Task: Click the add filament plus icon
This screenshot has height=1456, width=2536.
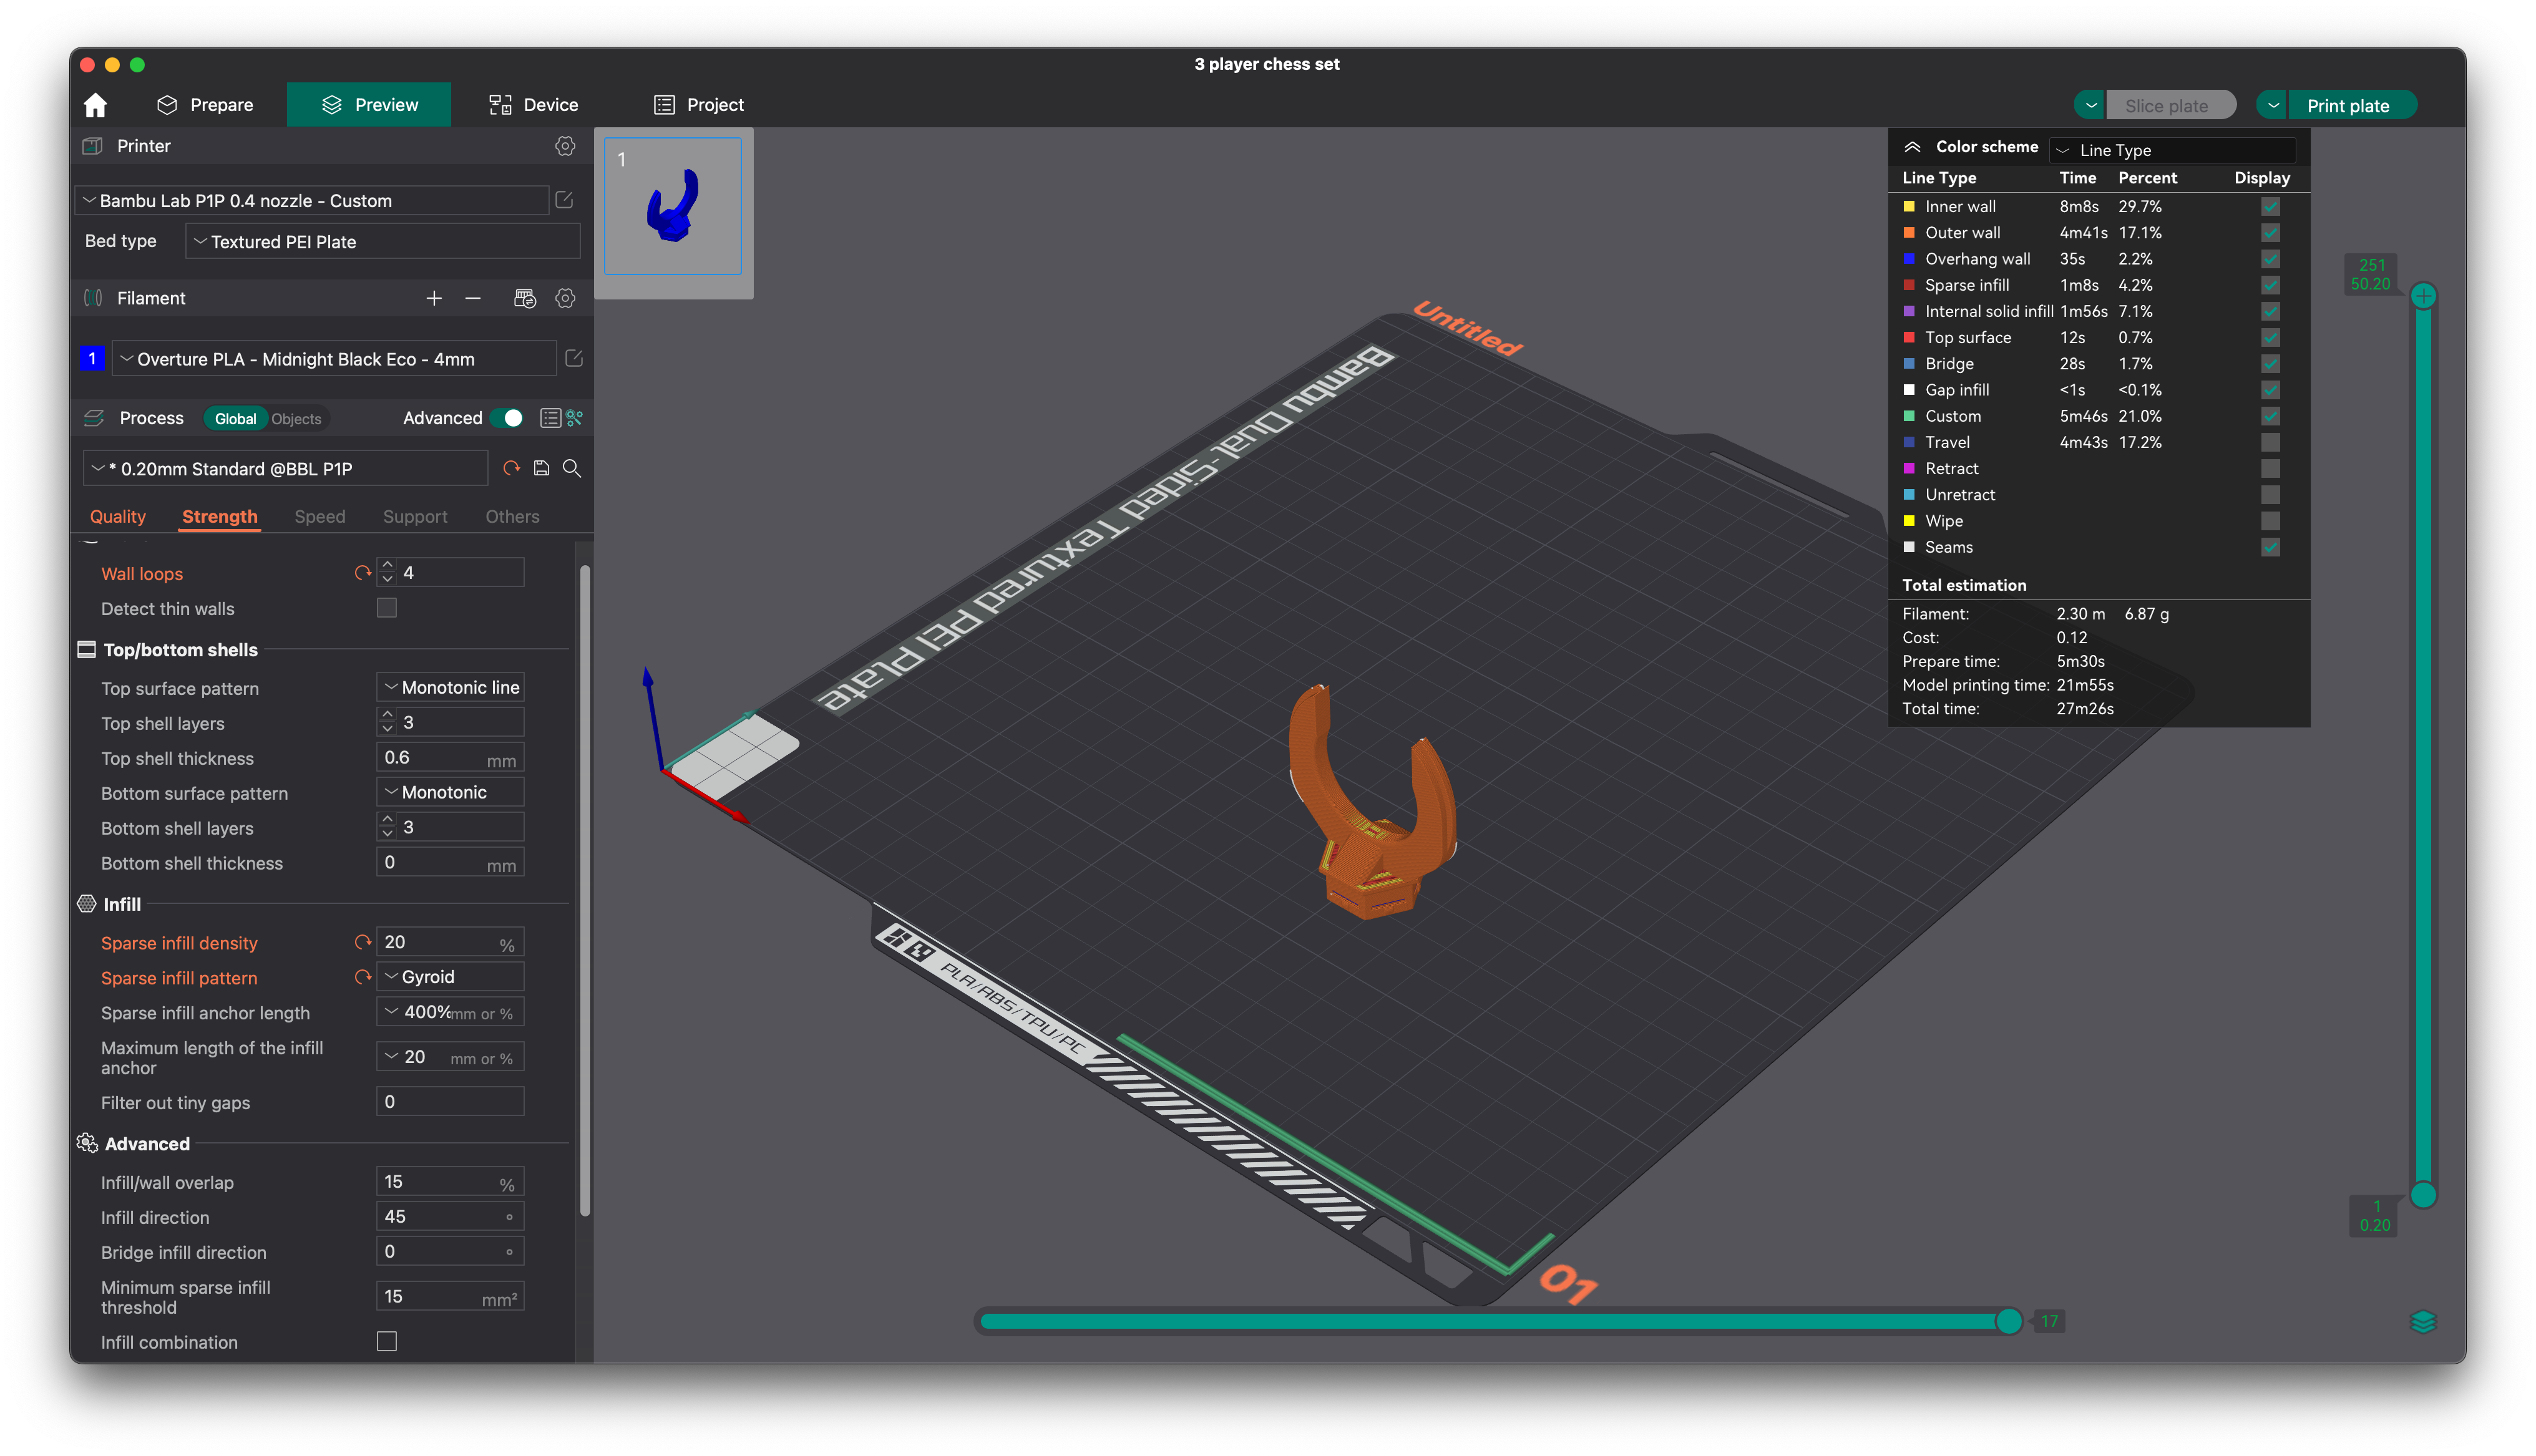Action: coord(434,298)
